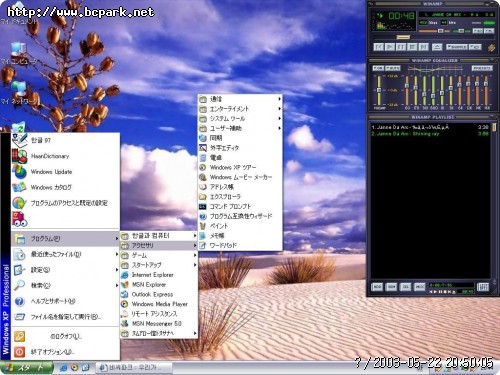The width and height of the screenshot is (500, 375).
Task: Launch ペイント from Accessories
Action: 240,226
